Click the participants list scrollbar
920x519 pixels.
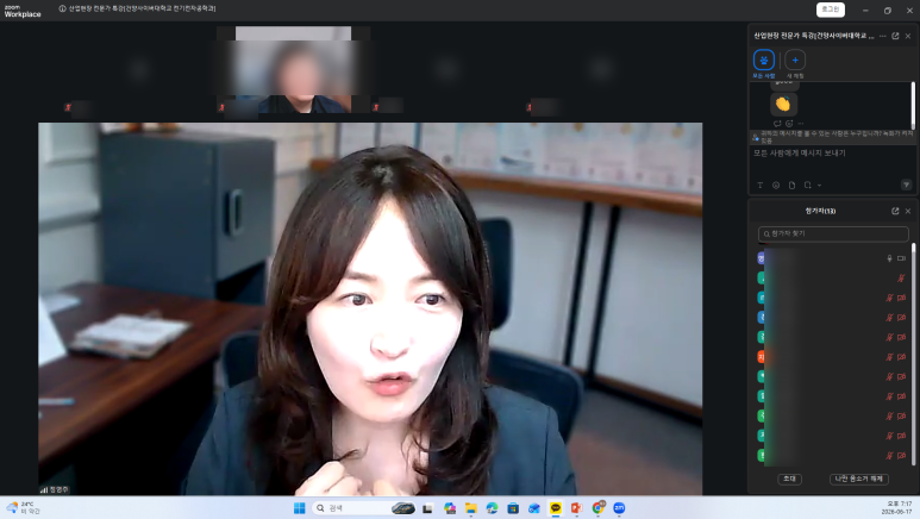pyautogui.click(x=914, y=355)
